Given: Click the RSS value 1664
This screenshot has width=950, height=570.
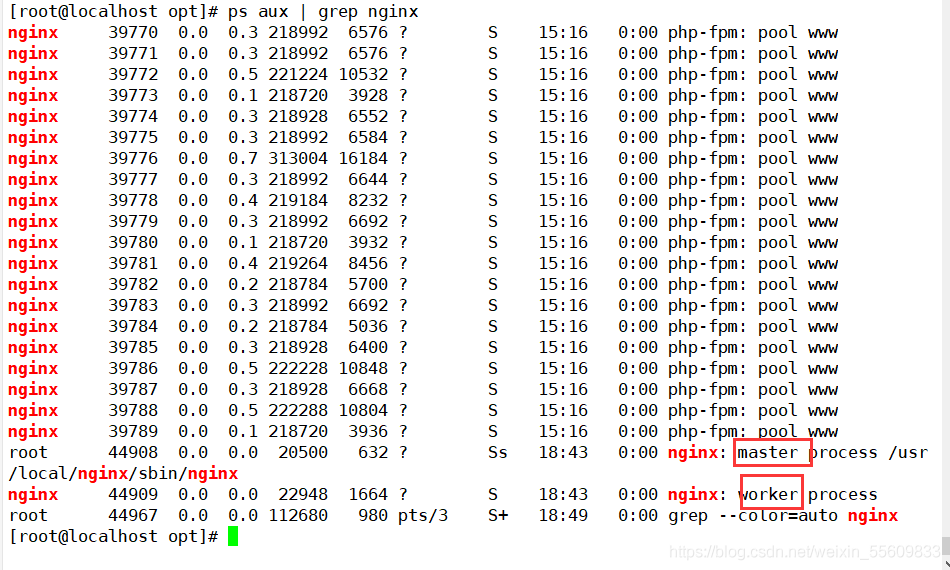Looking at the screenshot, I should tap(368, 494).
